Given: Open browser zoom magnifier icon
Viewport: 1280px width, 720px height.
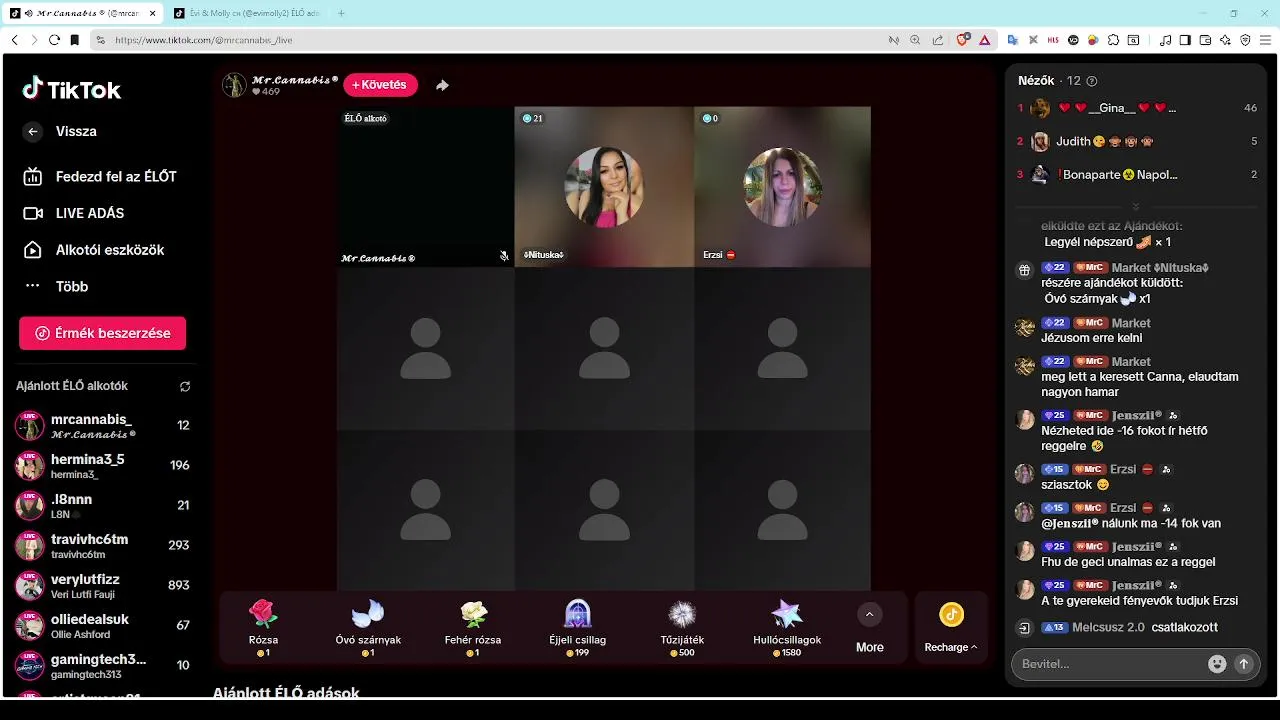Looking at the screenshot, I should (x=915, y=40).
